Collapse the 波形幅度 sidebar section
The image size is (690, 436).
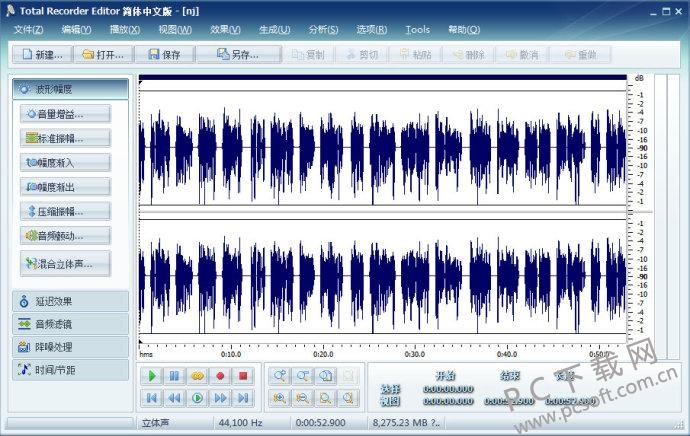70,89
